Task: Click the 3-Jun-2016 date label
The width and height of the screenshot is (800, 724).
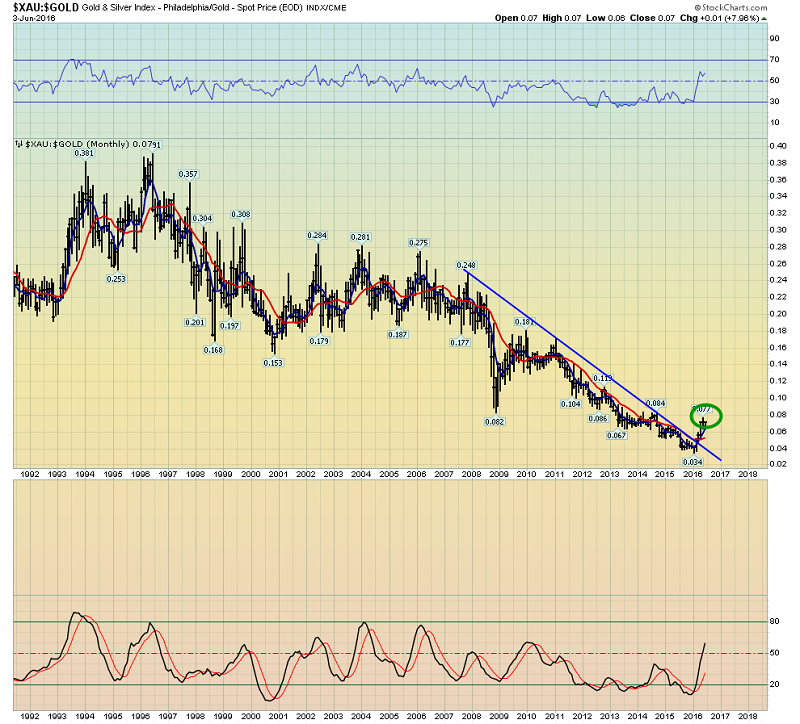Action: point(34,18)
